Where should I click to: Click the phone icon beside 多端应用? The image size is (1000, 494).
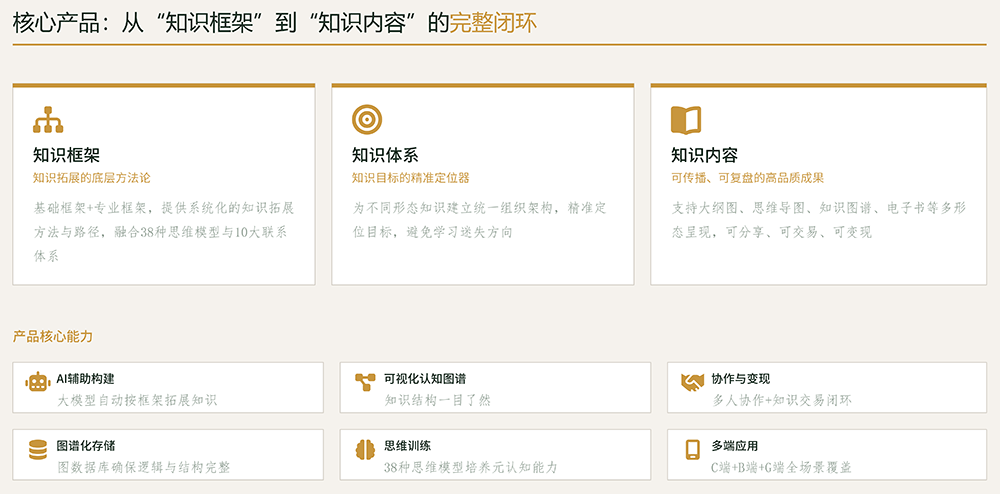tap(692, 449)
